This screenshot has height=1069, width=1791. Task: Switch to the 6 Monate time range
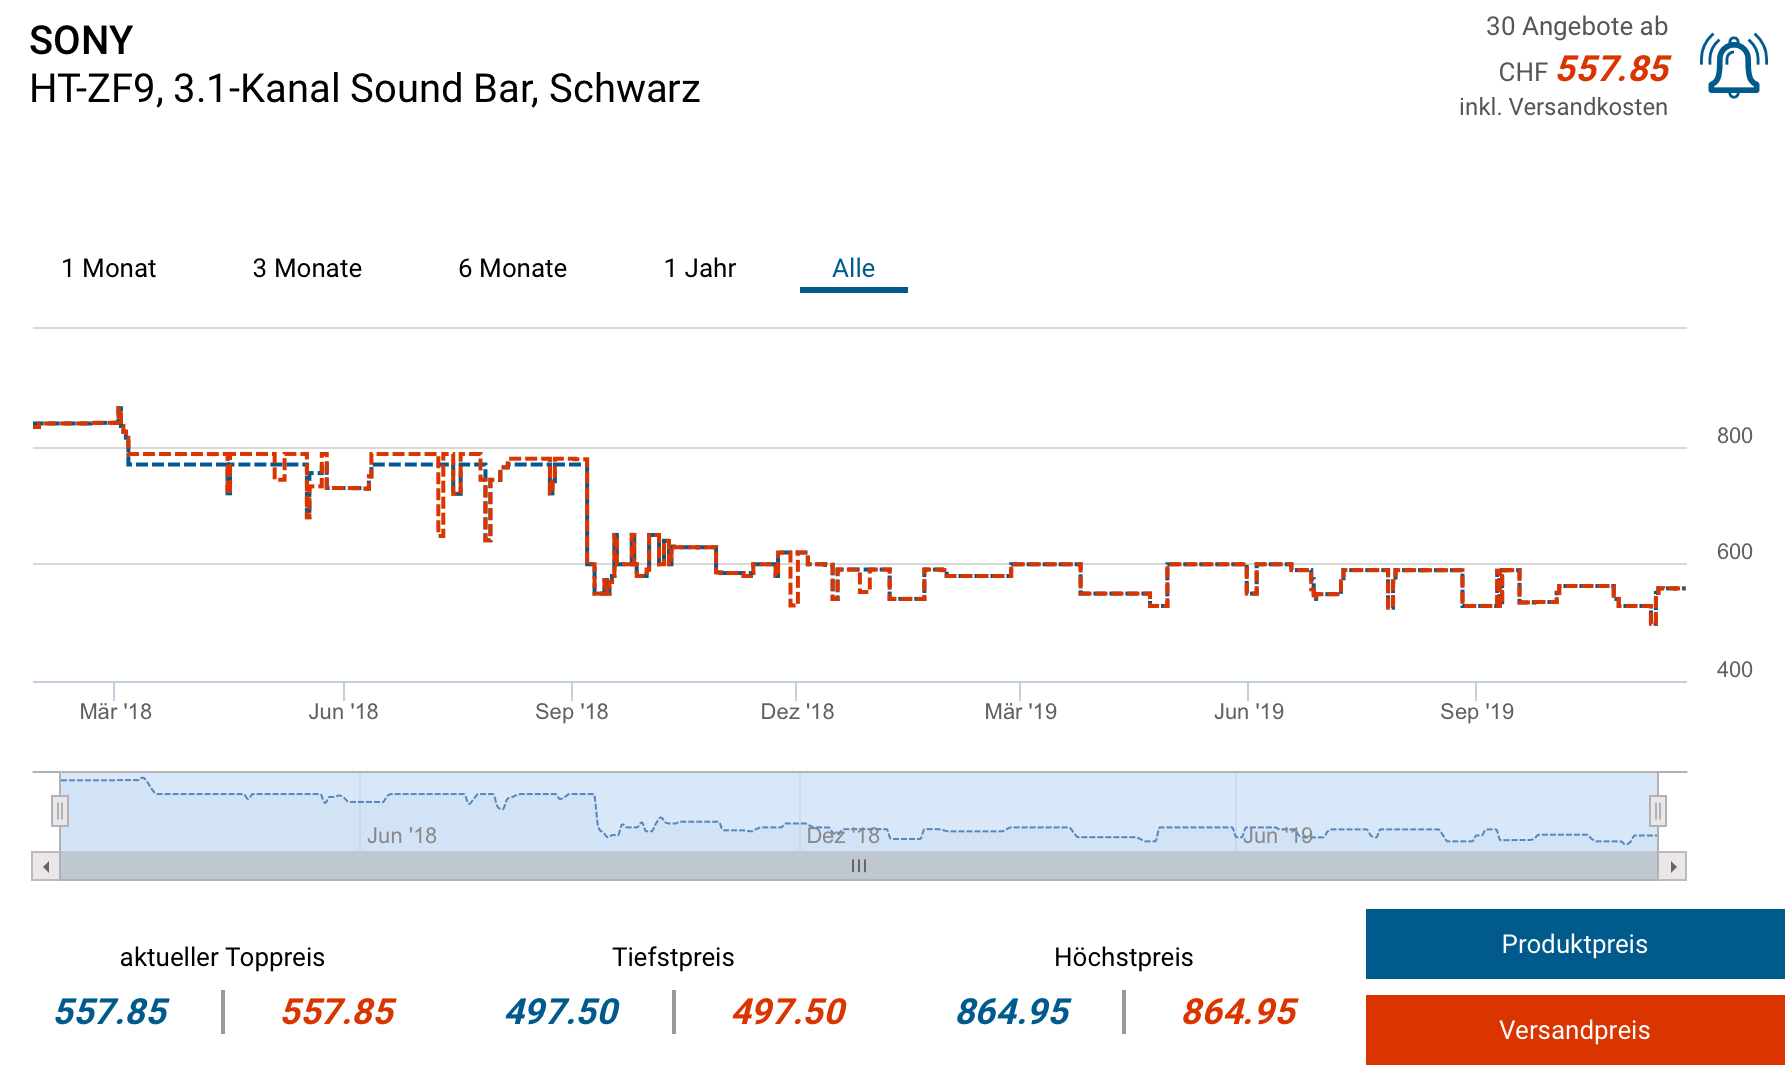click(x=512, y=268)
